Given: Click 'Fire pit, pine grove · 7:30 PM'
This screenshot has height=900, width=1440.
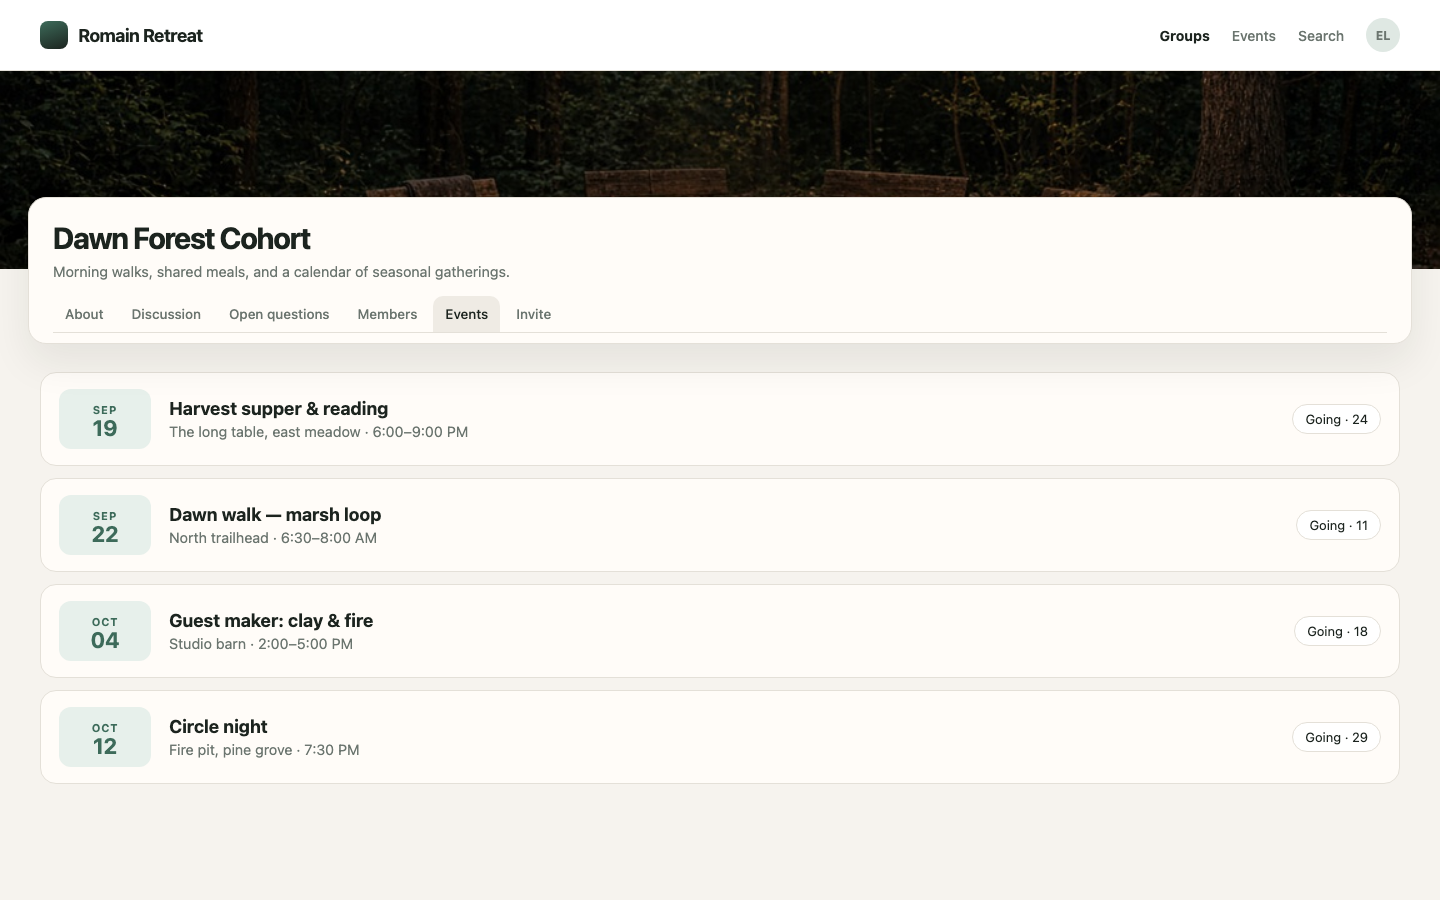Looking at the screenshot, I should [x=264, y=750].
